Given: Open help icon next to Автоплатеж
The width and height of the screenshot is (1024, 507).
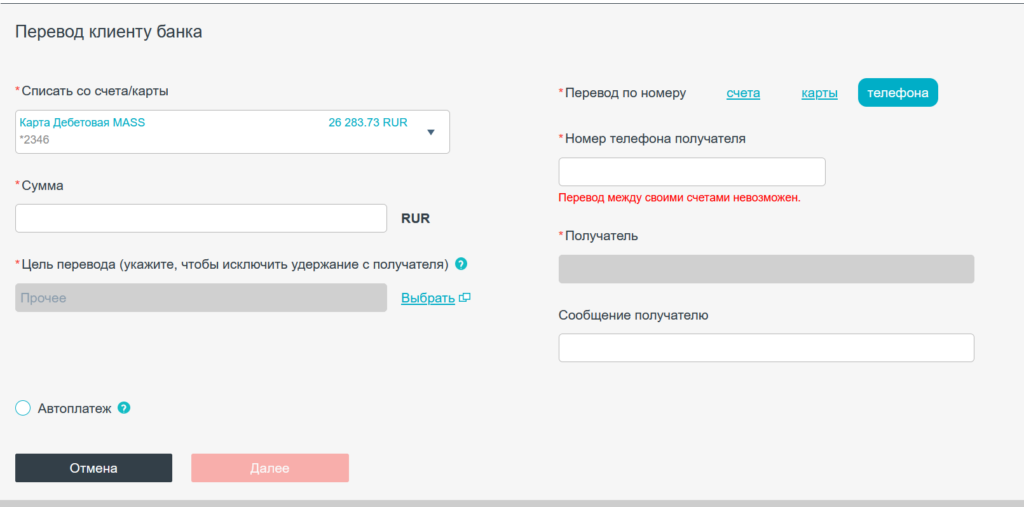Looking at the screenshot, I should [x=124, y=408].
